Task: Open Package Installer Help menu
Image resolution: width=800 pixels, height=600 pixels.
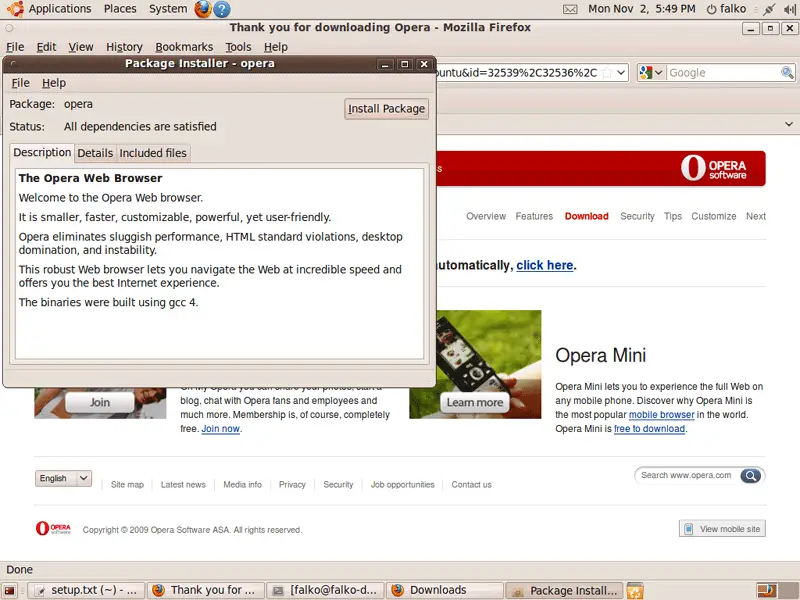Action: coord(54,83)
